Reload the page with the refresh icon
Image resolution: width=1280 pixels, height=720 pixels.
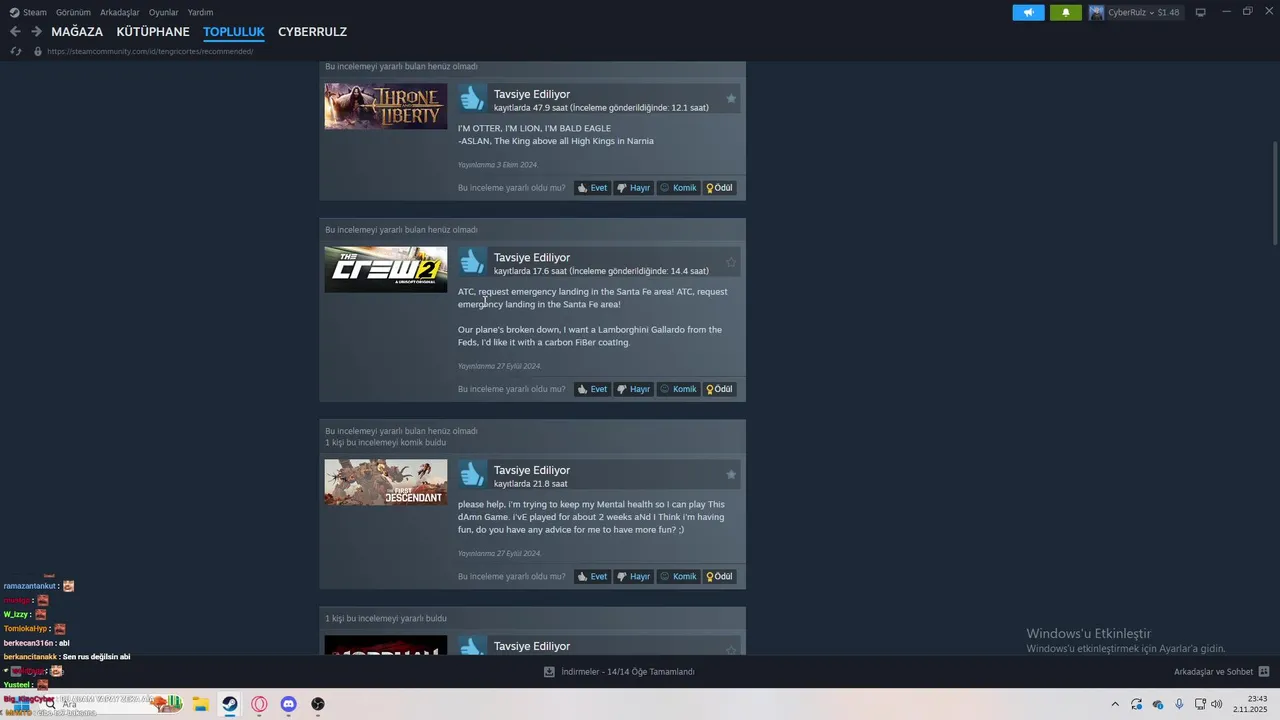click(x=15, y=51)
